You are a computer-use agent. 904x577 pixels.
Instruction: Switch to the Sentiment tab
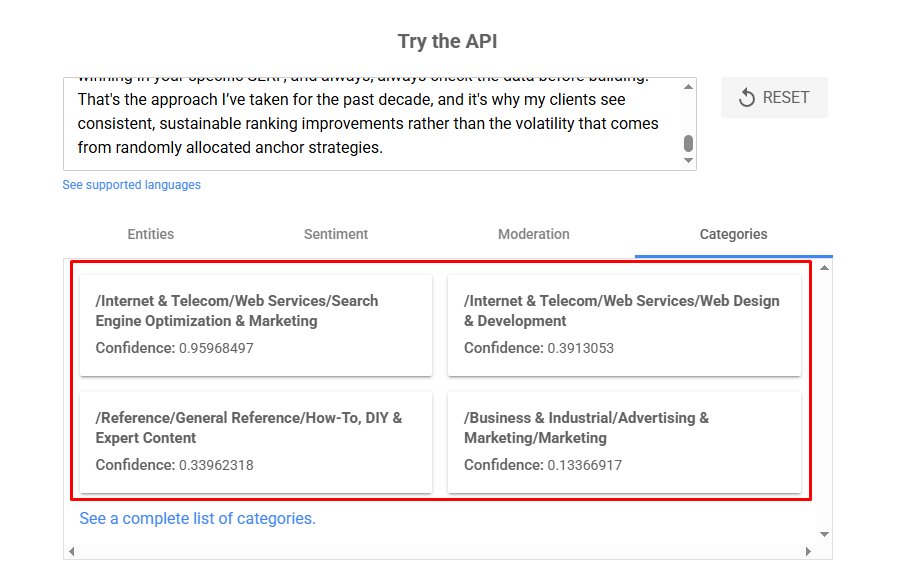pyautogui.click(x=336, y=234)
